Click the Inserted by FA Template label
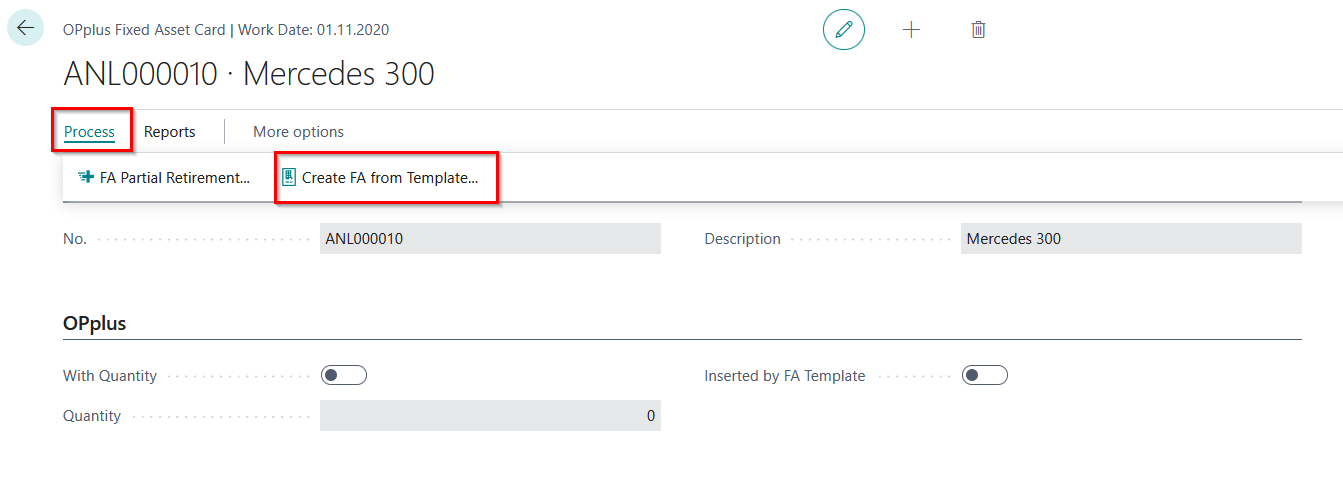This screenshot has height=485, width=1343. point(784,376)
